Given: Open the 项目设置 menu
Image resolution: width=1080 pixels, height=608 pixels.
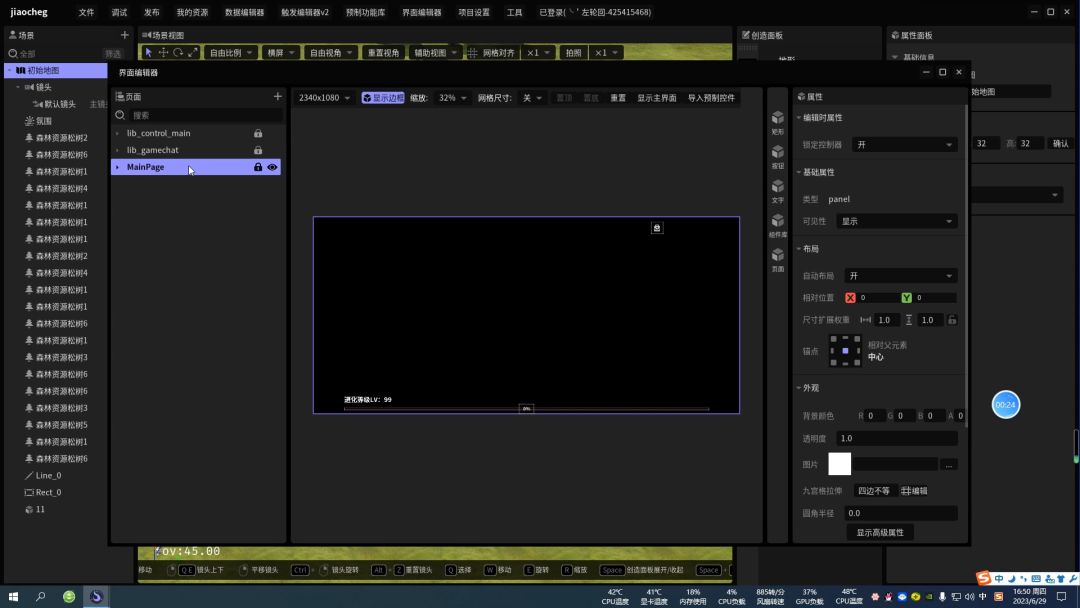Looking at the screenshot, I should coord(474,13).
